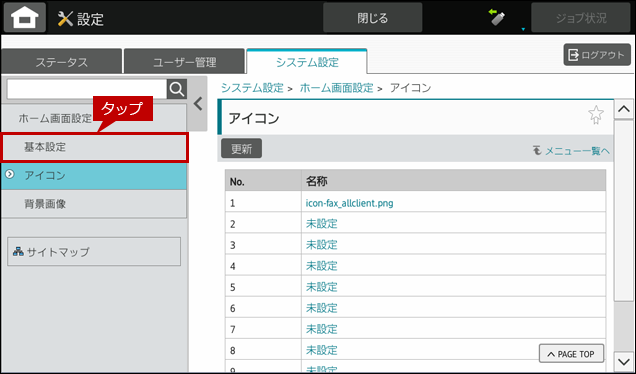Click the ログアウト logout button
Viewport: 636px width, 374px height.
[597, 55]
